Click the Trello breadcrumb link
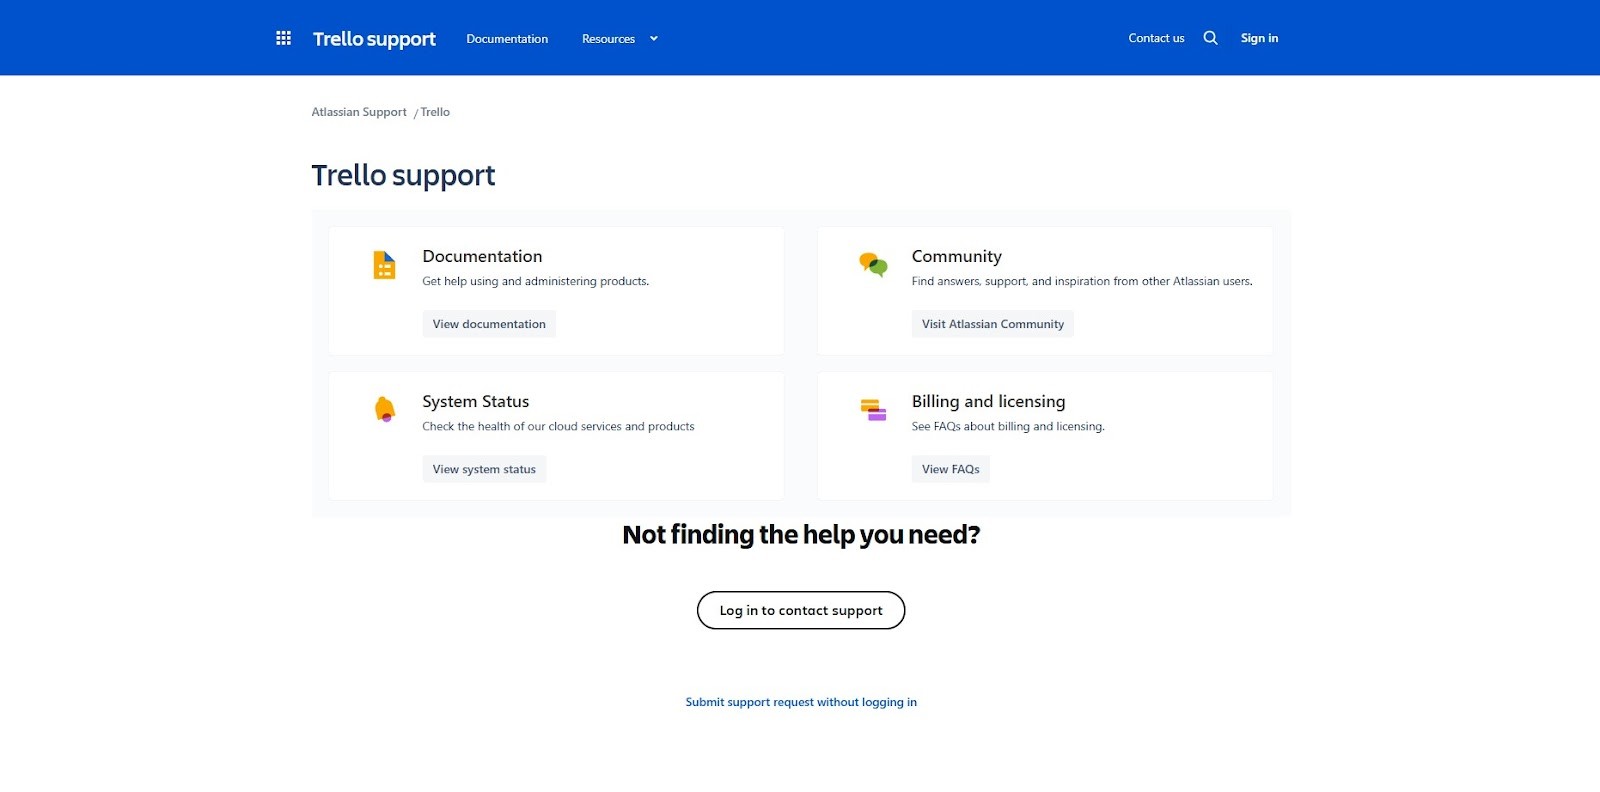 coord(435,112)
